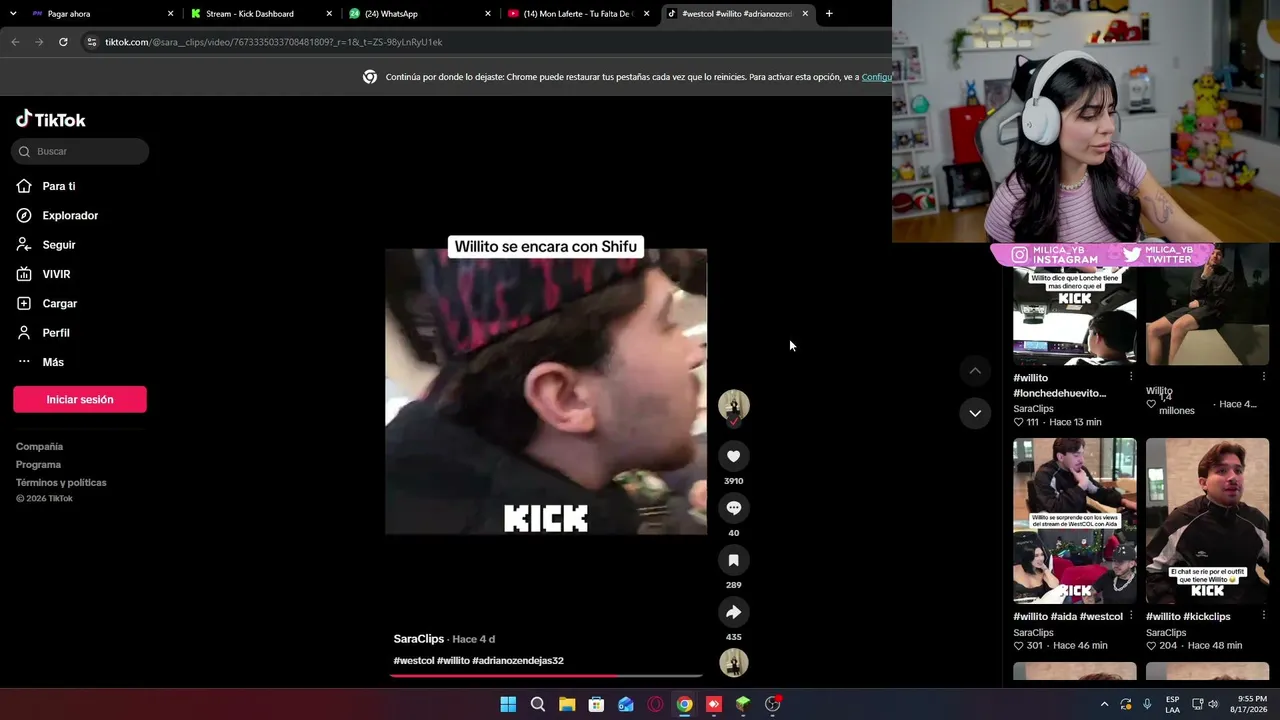Viewport: 1280px width, 720px height.
Task: Switch to the Mon Laferte YouTube tab
Action: coord(579,14)
